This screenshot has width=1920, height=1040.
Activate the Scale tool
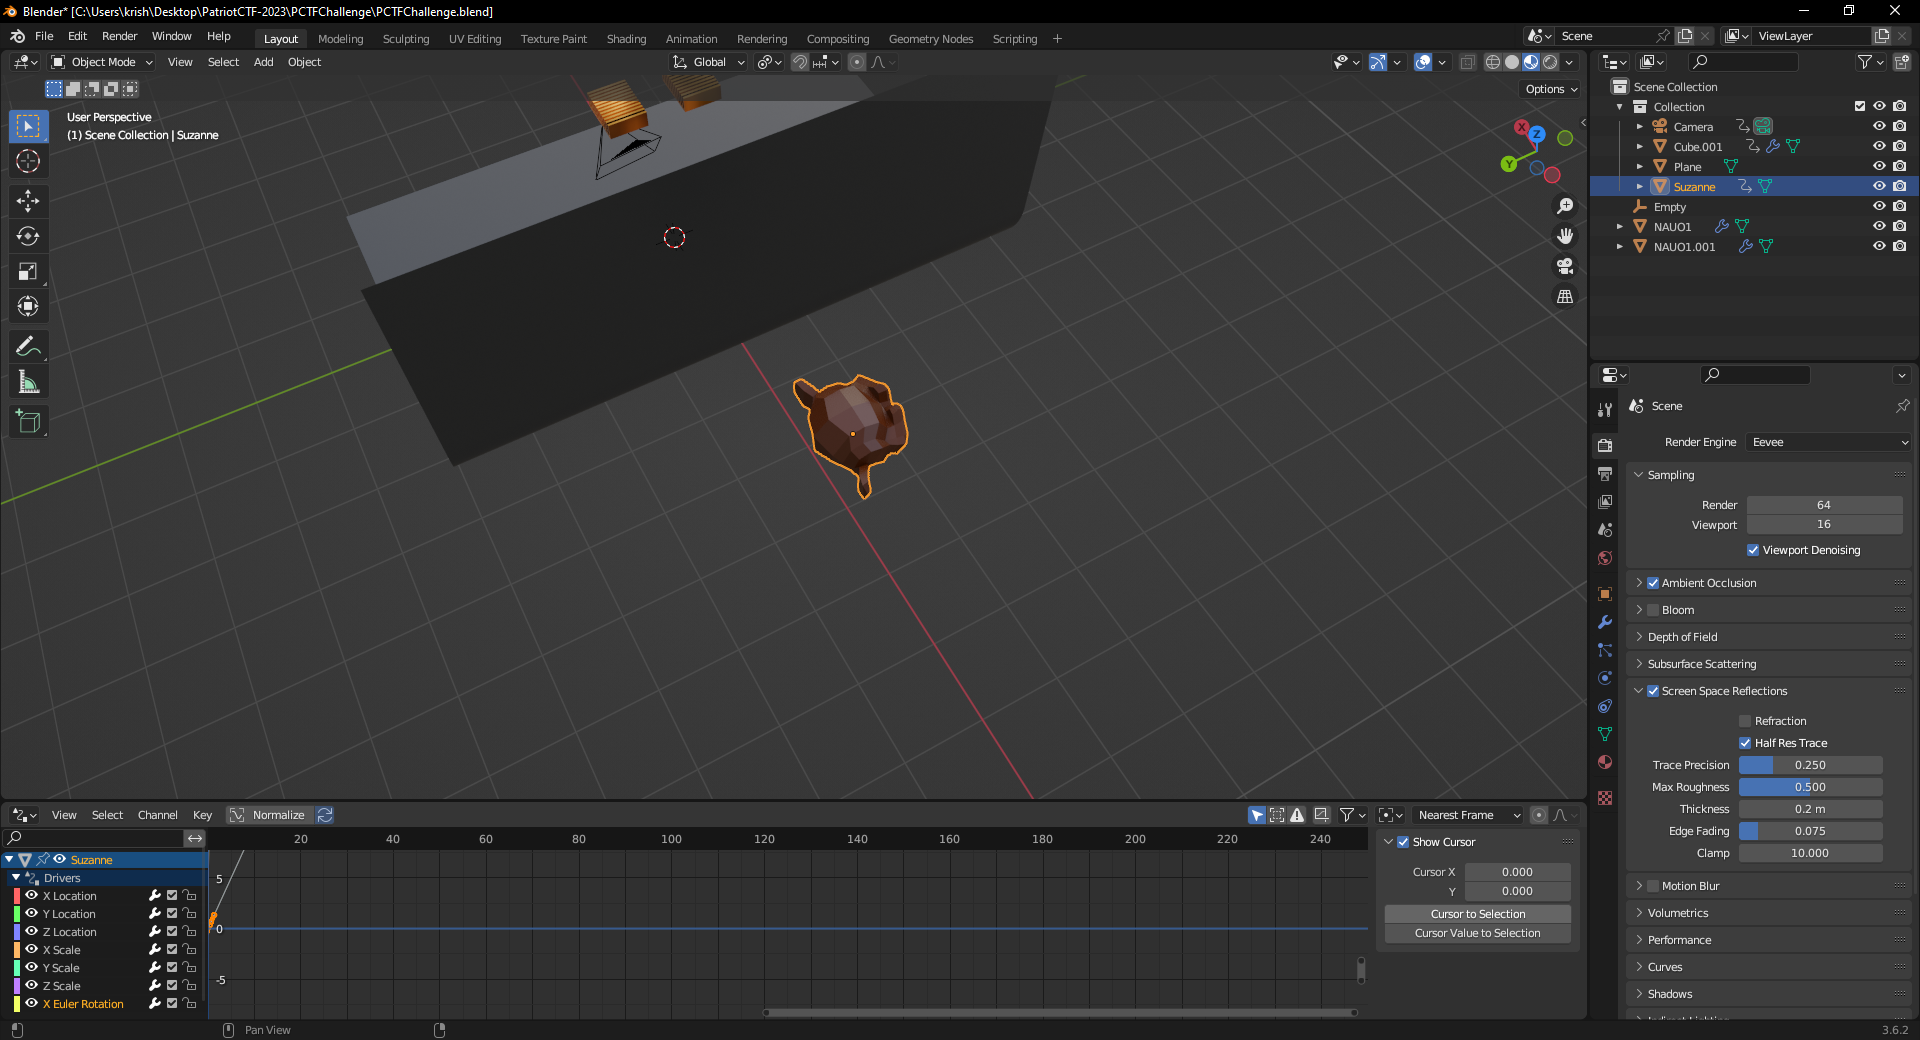point(28,271)
